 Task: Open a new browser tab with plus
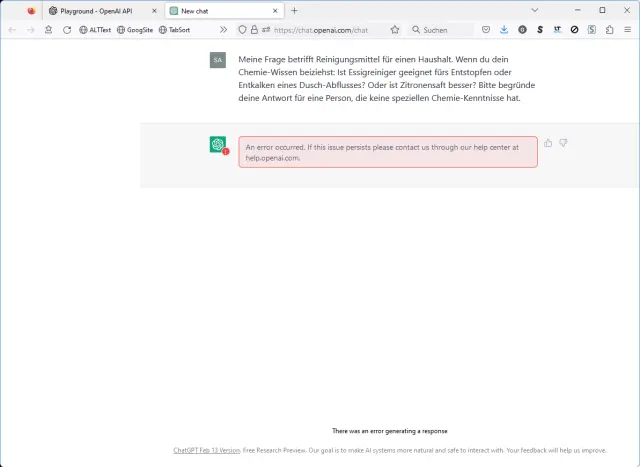click(294, 11)
